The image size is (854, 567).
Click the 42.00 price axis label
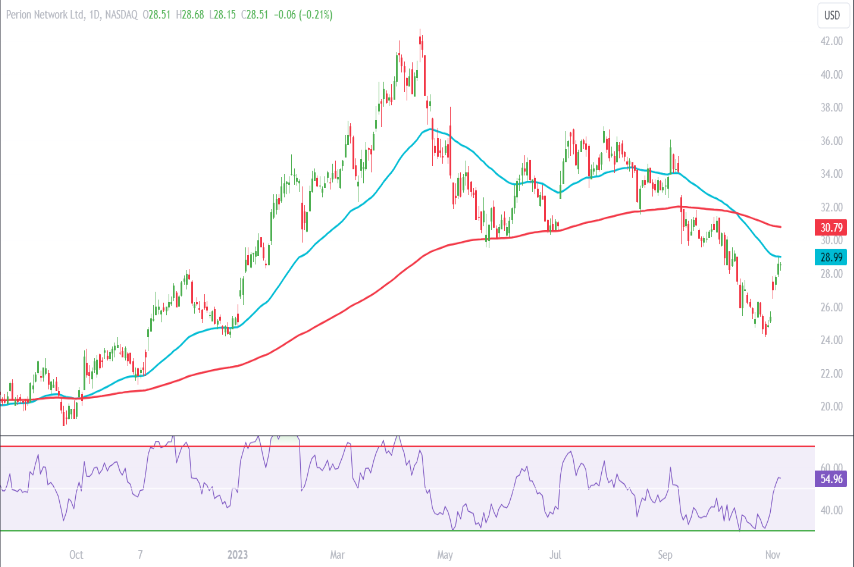832,41
